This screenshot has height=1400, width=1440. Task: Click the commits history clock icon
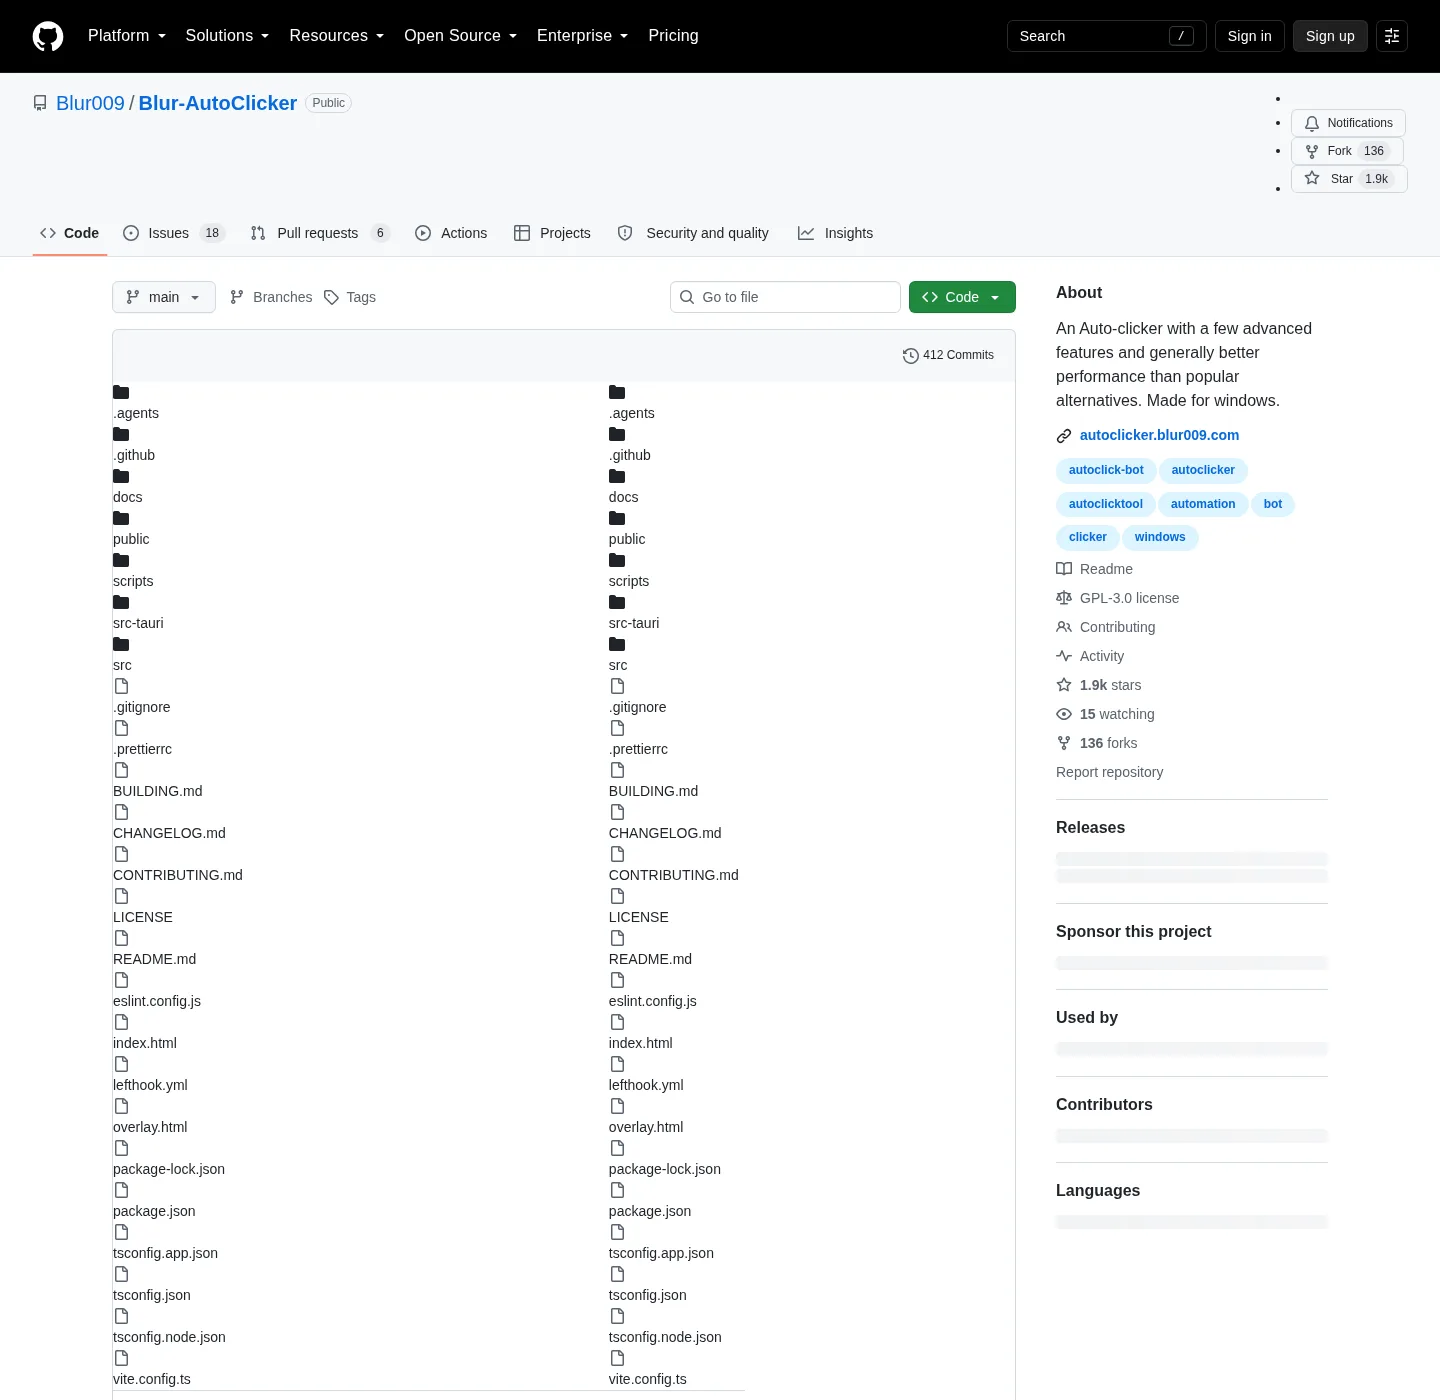pyautogui.click(x=910, y=356)
